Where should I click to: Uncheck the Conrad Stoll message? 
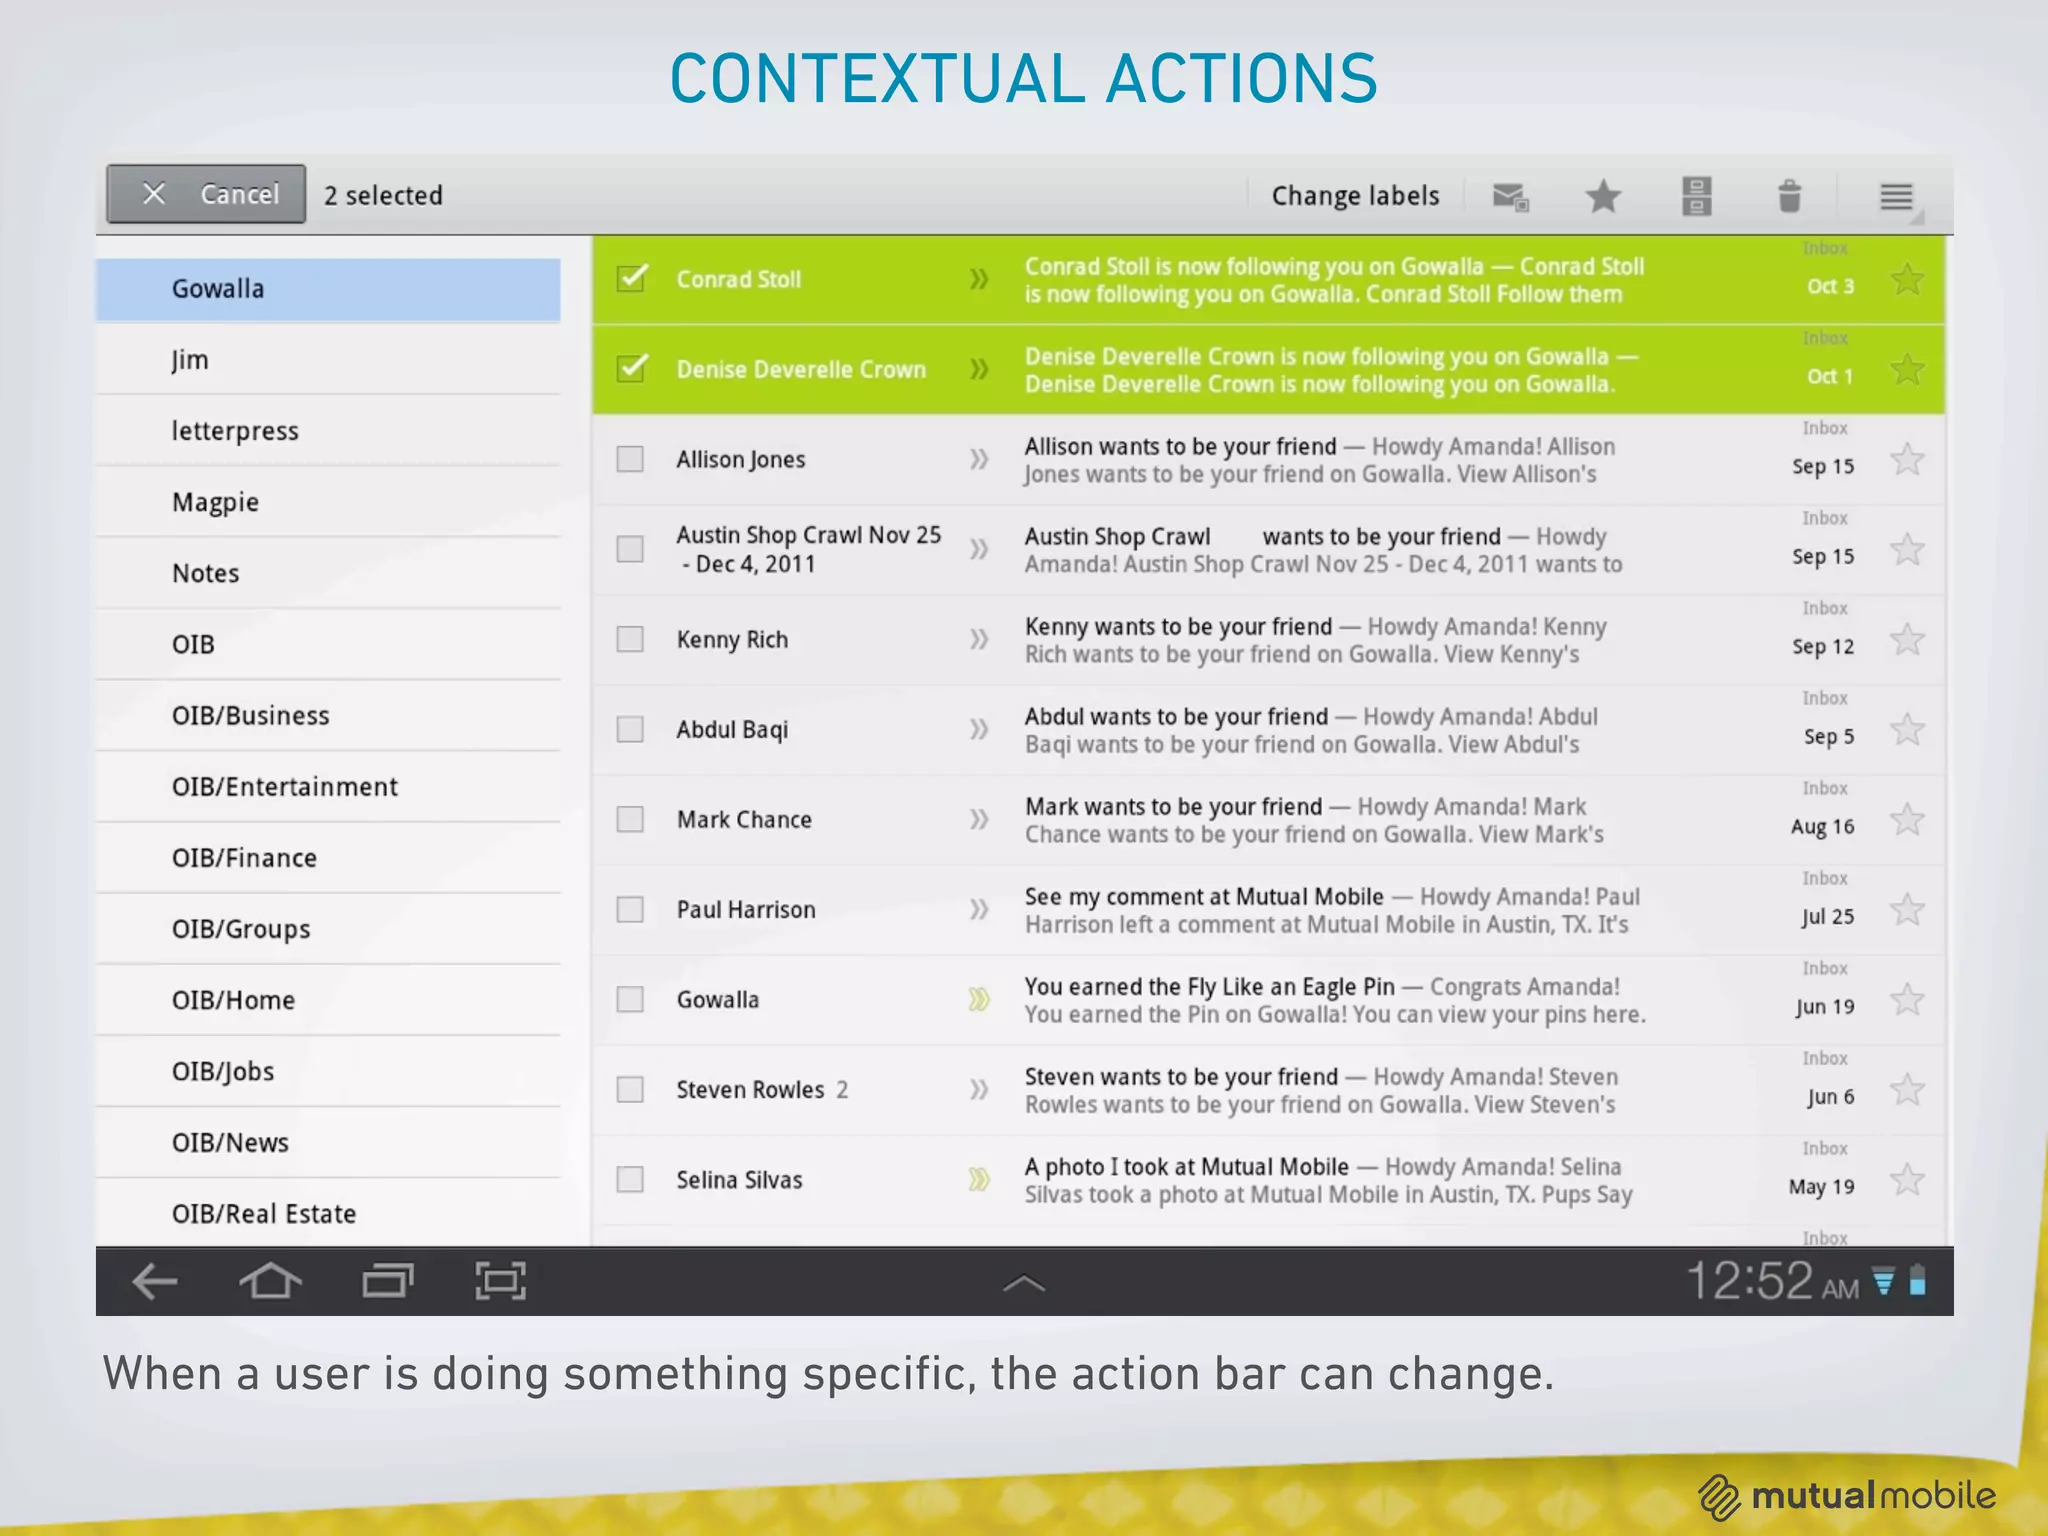pyautogui.click(x=631, y=278)
